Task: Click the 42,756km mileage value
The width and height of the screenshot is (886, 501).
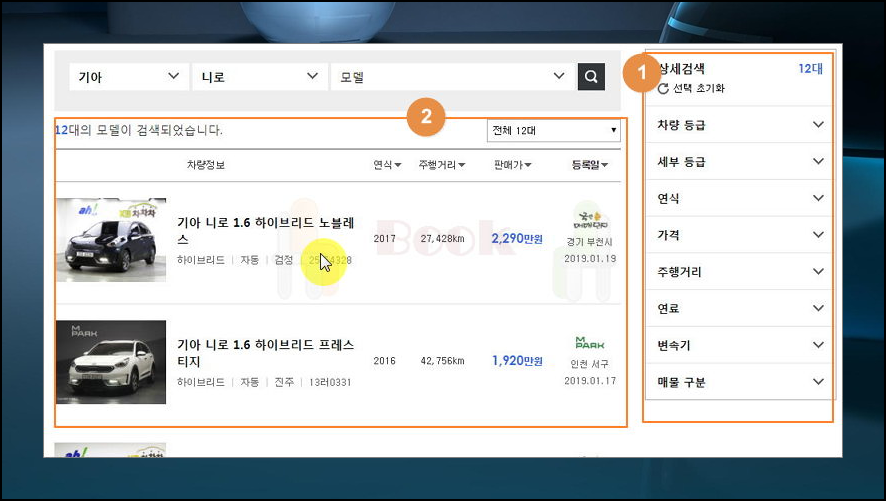Action: (442, 360)
